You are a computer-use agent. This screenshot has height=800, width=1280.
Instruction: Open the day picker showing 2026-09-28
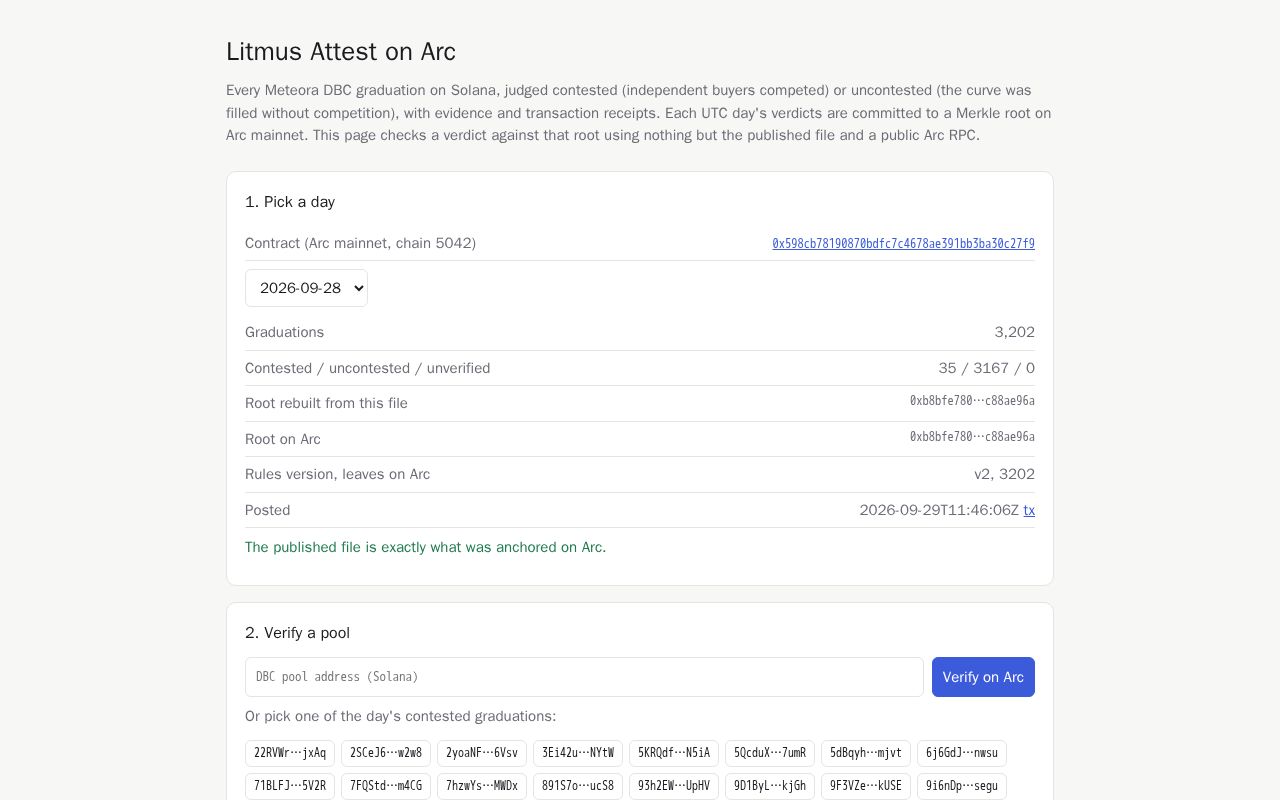(306, 288)
